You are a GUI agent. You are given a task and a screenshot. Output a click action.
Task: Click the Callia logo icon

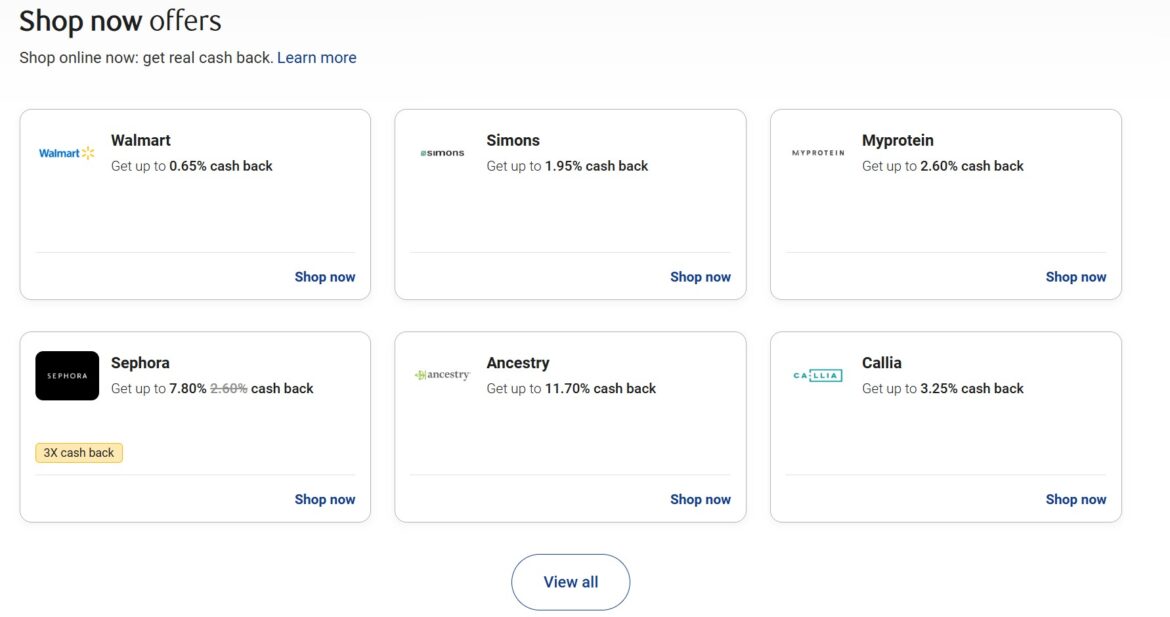tap(818, 376)
